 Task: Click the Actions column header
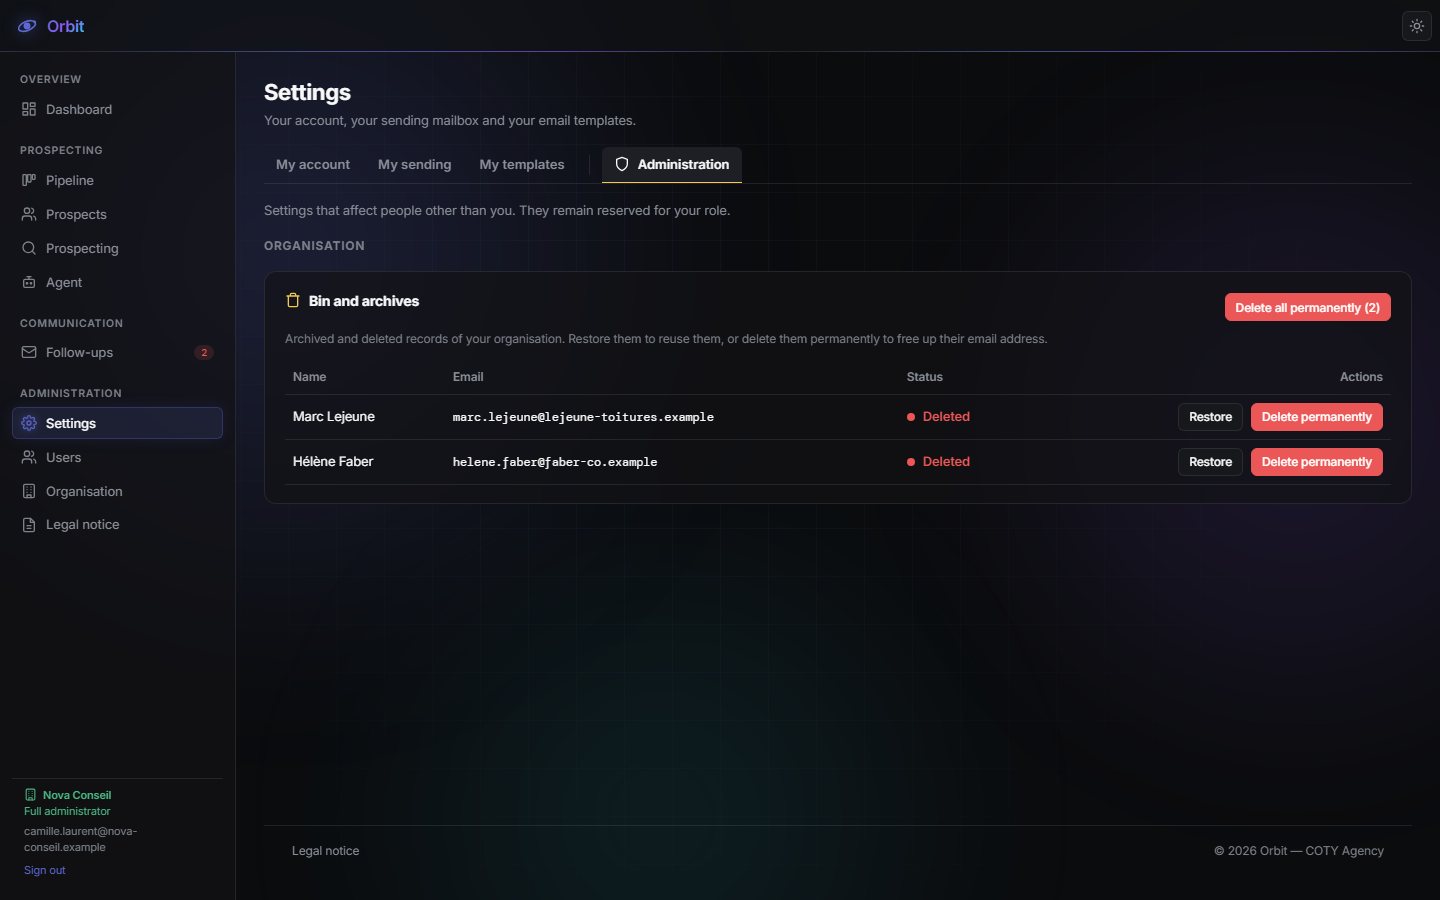point(1361,377)
